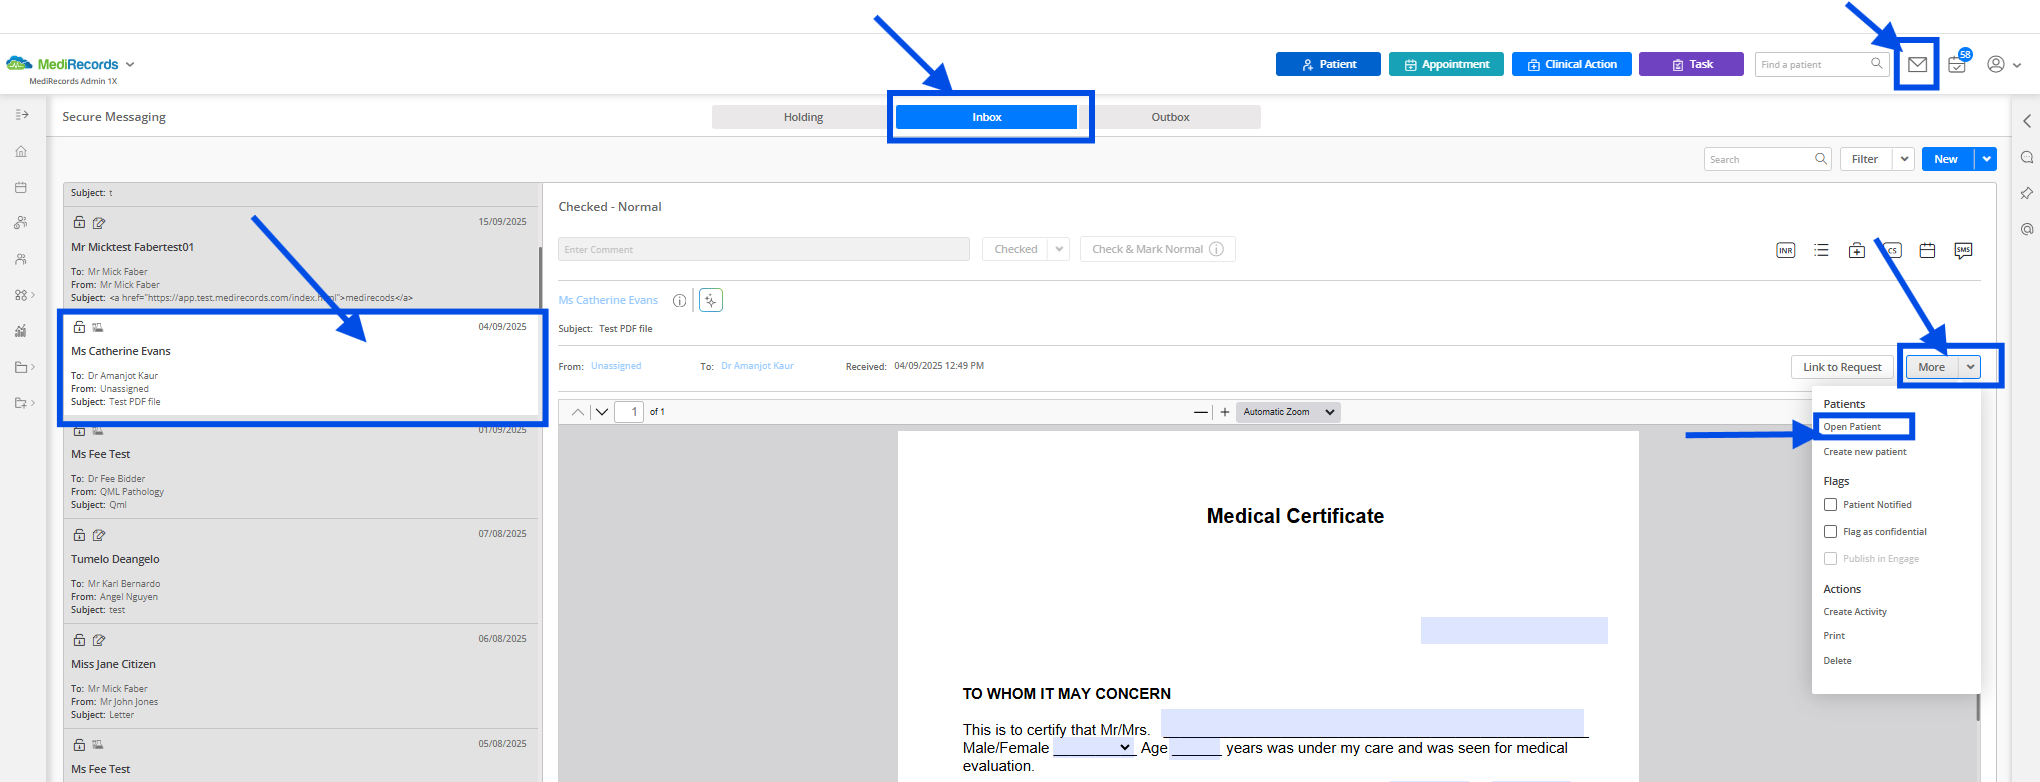Click the INR icon in message toolbar
This screenshot has height=782, width=2040.
click(1786, 250)
